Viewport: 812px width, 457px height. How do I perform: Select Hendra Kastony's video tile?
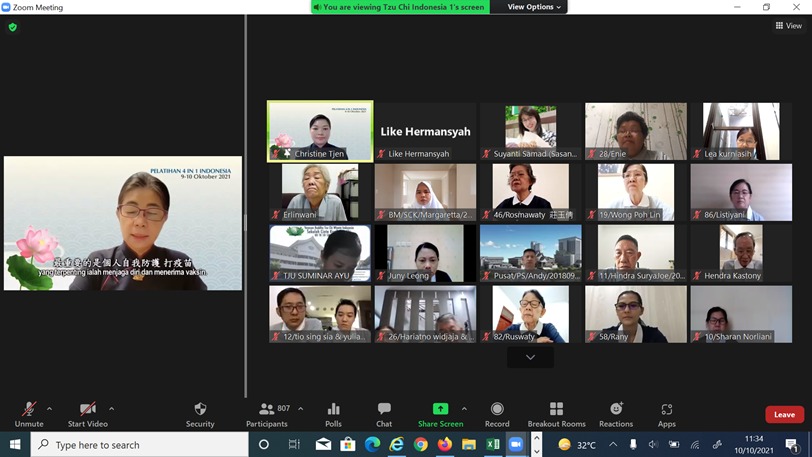coord(741,253)
